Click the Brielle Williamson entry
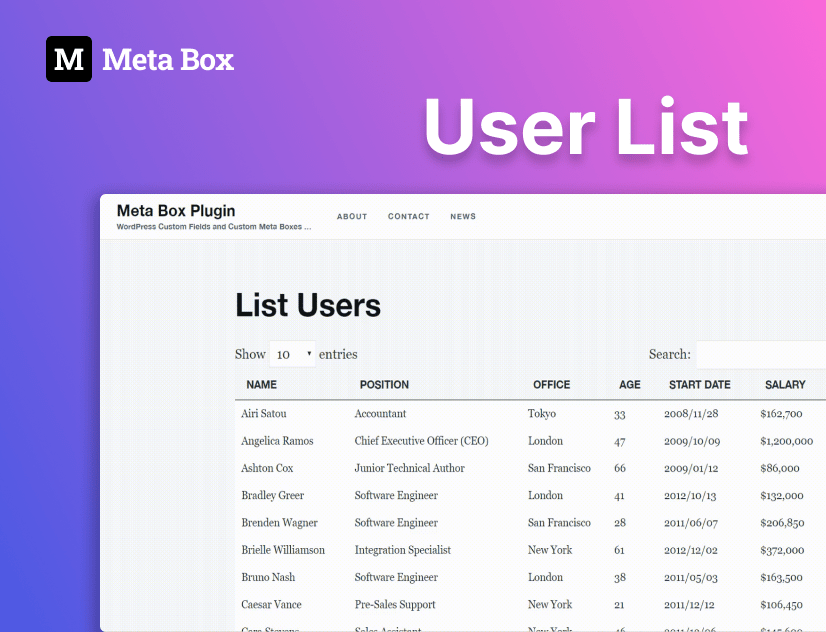The height and width of the screenshot is (632, 826). [282, 549]
